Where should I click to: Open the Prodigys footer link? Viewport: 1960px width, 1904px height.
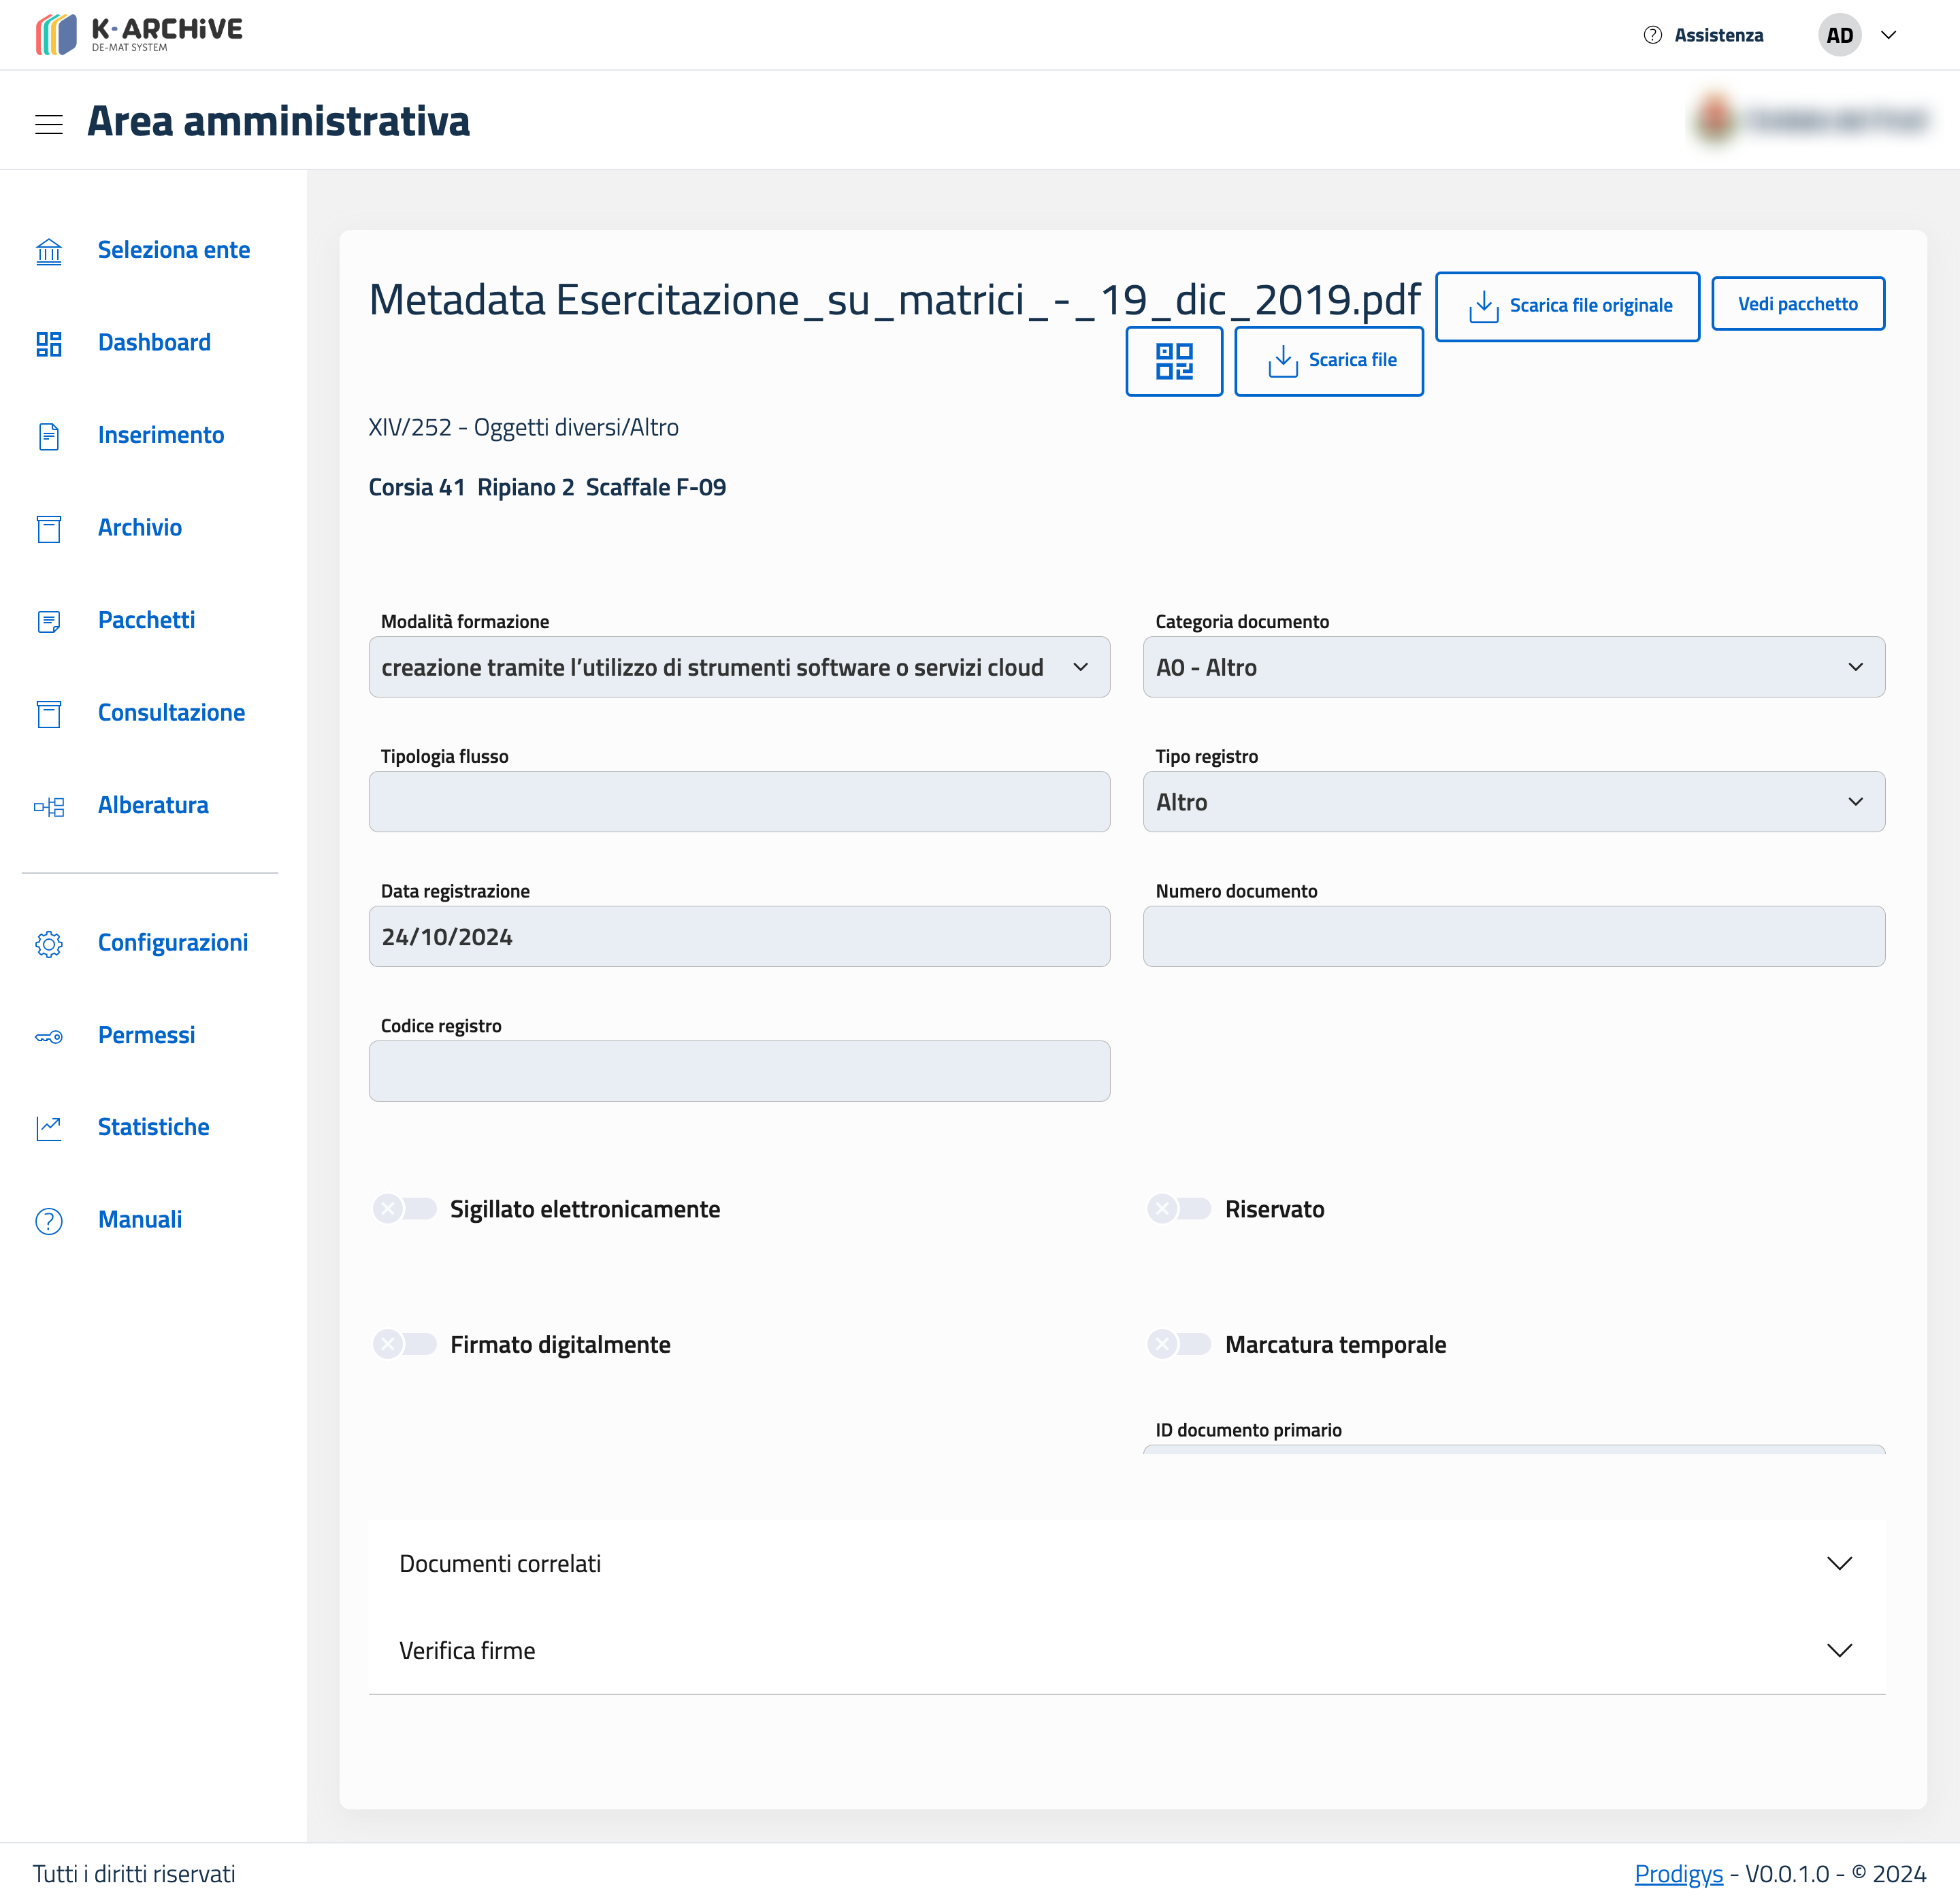click(1678, 1874)
